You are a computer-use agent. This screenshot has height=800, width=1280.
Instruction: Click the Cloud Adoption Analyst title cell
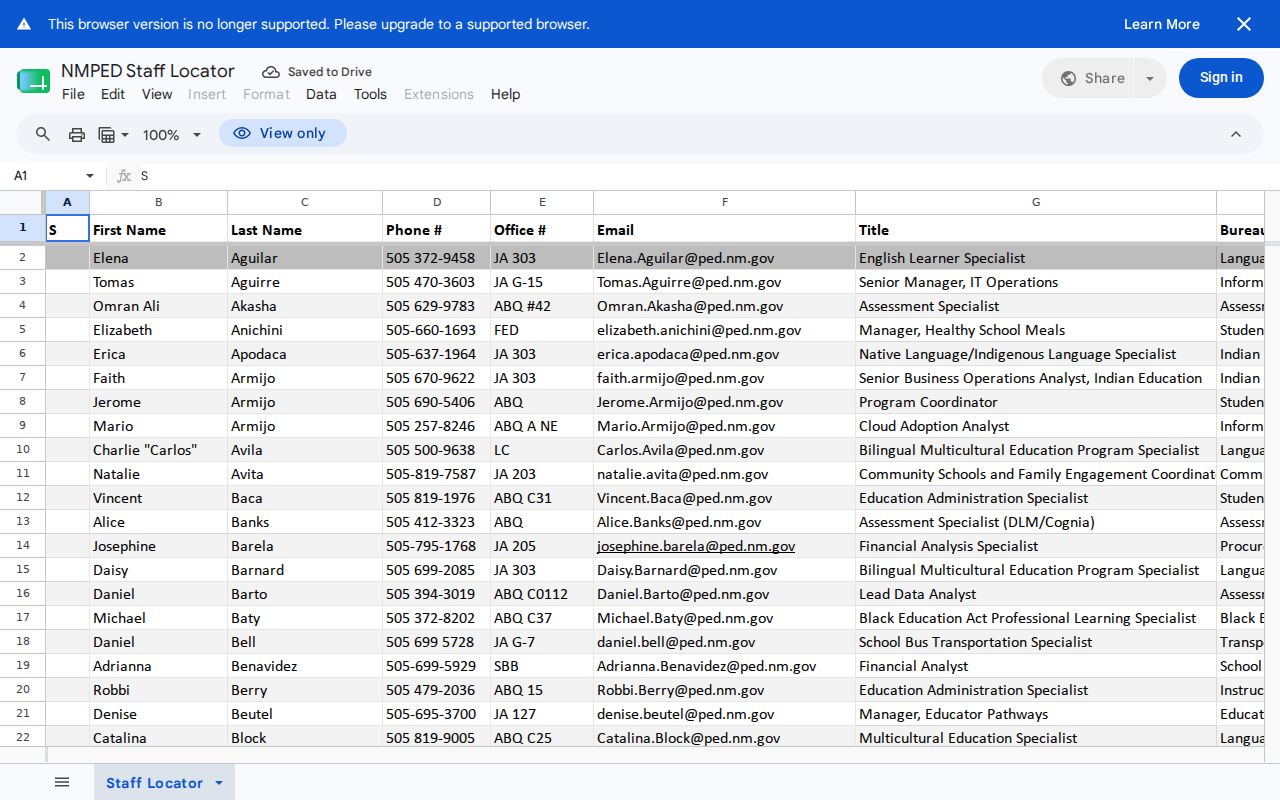click(1036, 426)
